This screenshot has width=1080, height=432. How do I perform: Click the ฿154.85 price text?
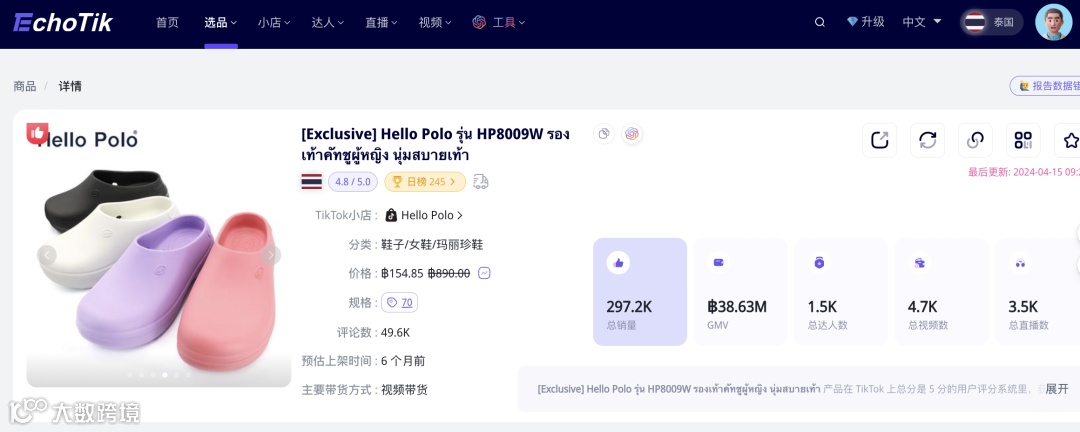[402, 274]
